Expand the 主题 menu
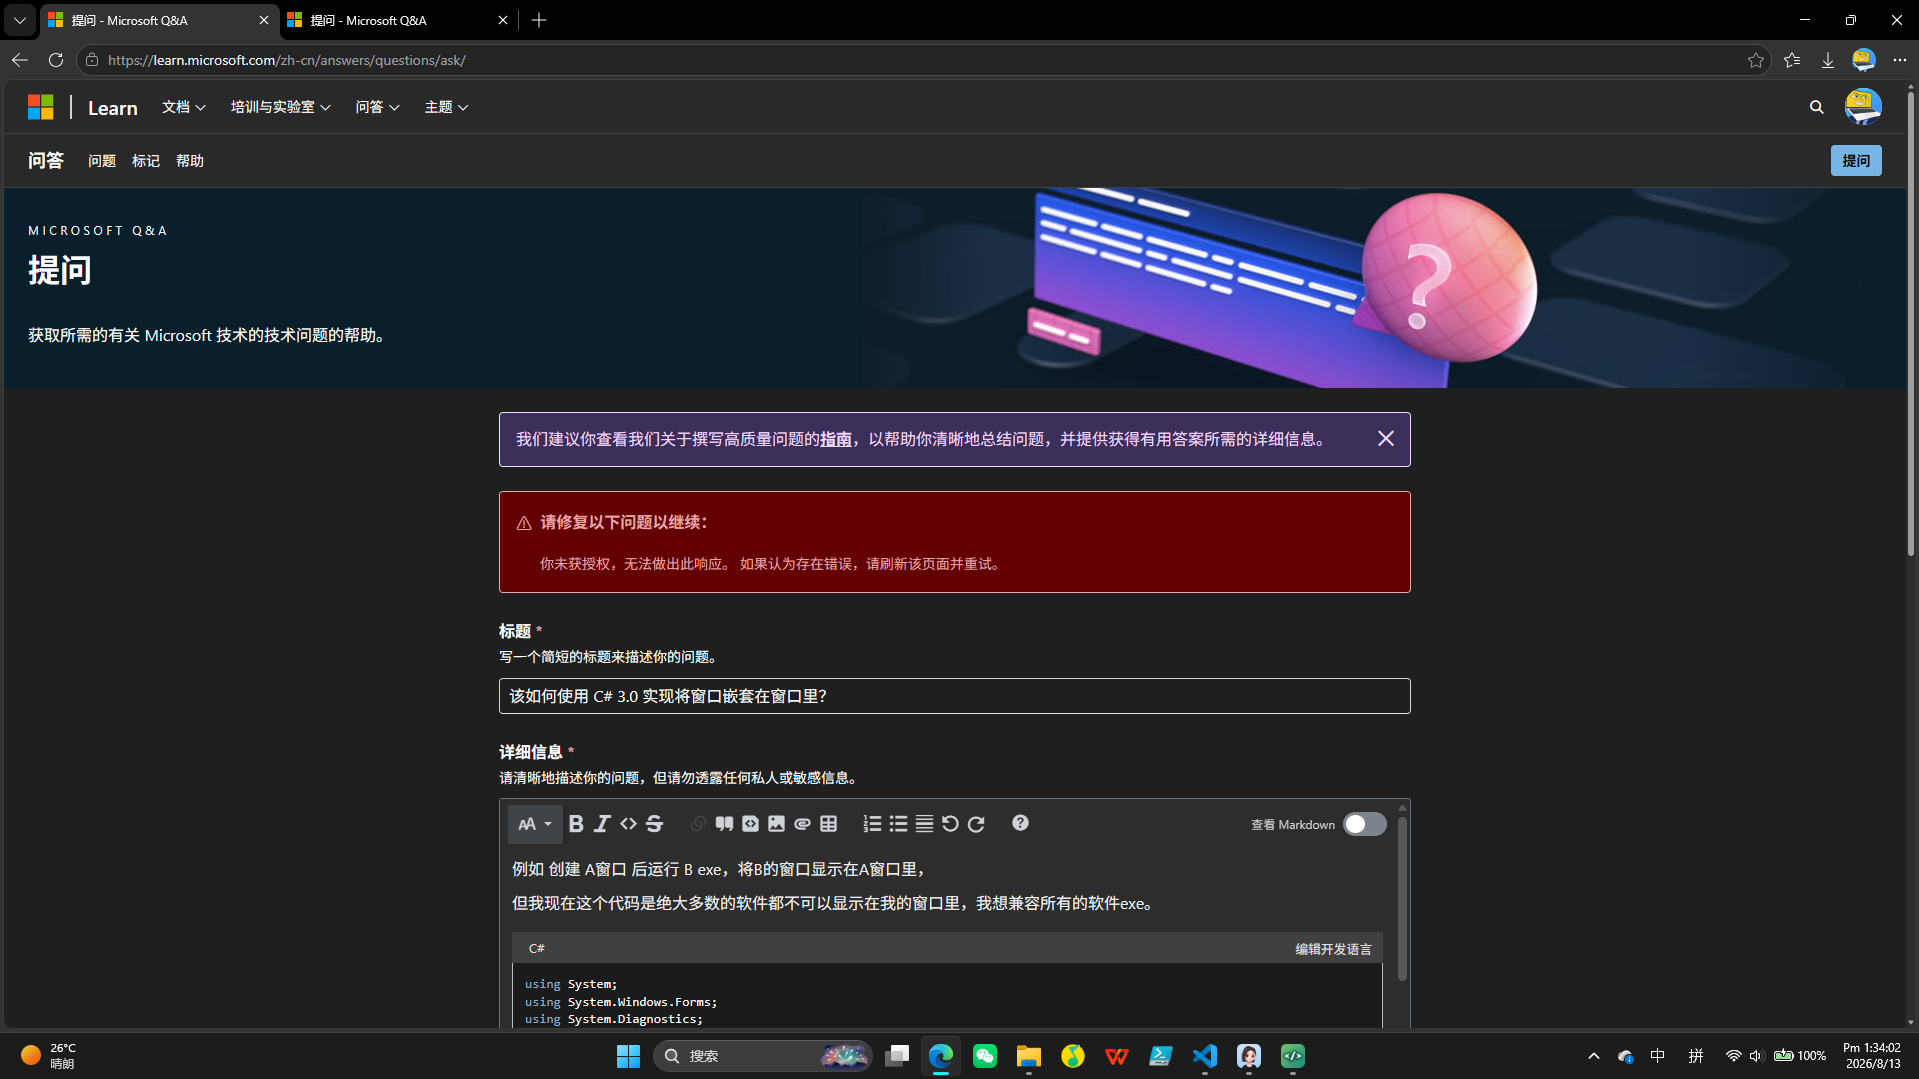The height and width of the screenshot is (1079, 1919). 446,107
